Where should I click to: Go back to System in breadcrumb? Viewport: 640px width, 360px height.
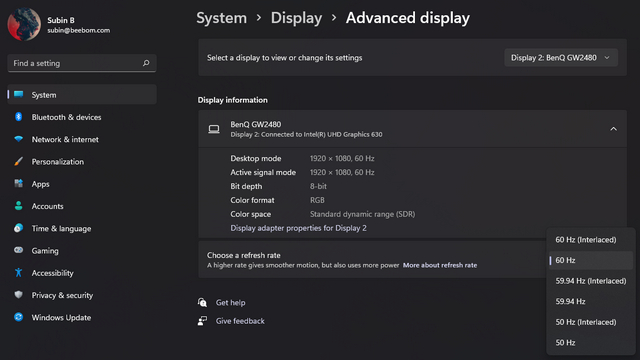(222, 18)
